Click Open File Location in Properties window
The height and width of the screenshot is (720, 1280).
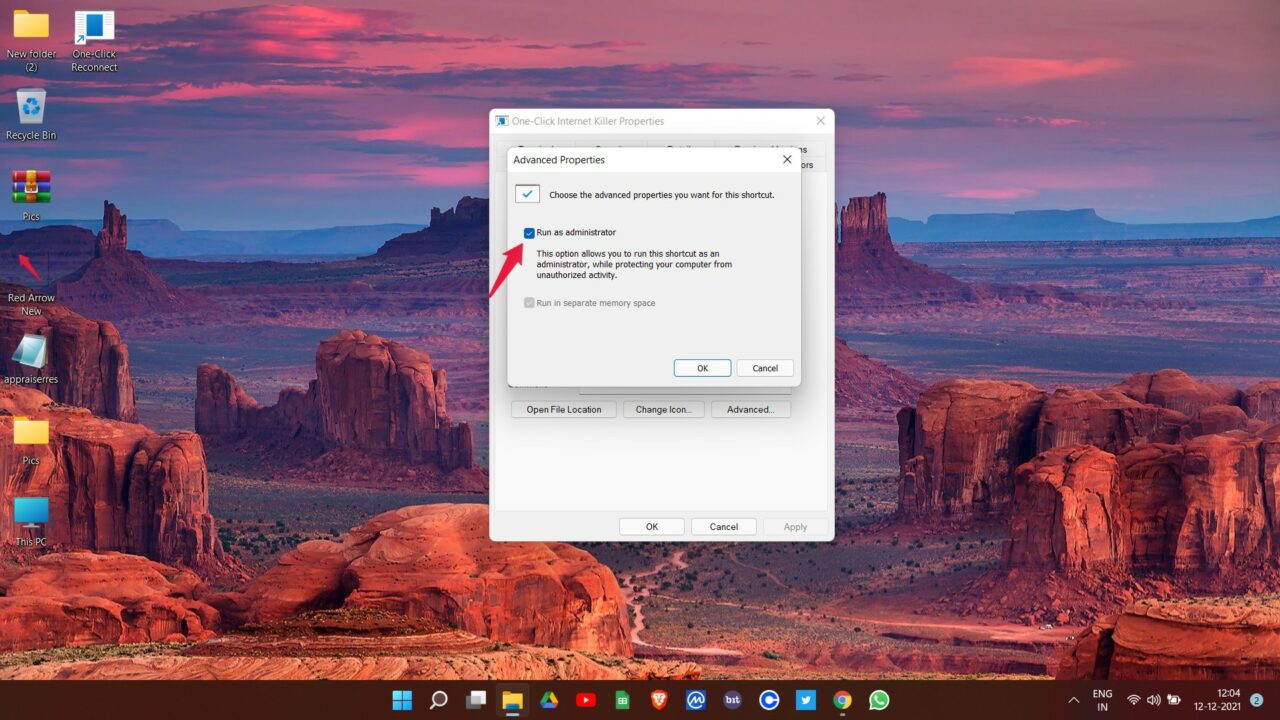pos(564,409)
